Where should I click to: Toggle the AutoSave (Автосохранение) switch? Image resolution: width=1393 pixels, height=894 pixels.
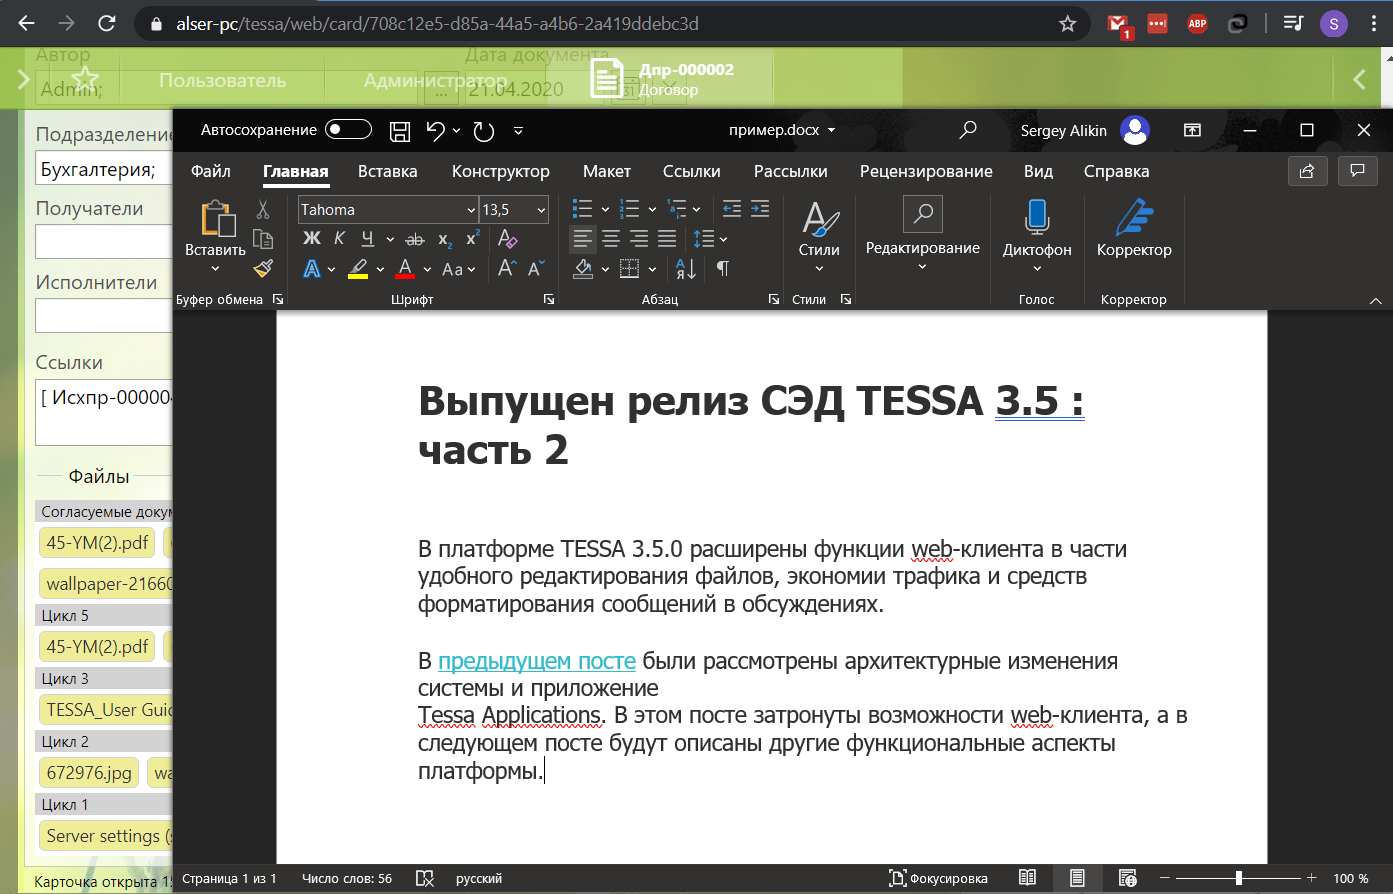(x=348, y=129)
